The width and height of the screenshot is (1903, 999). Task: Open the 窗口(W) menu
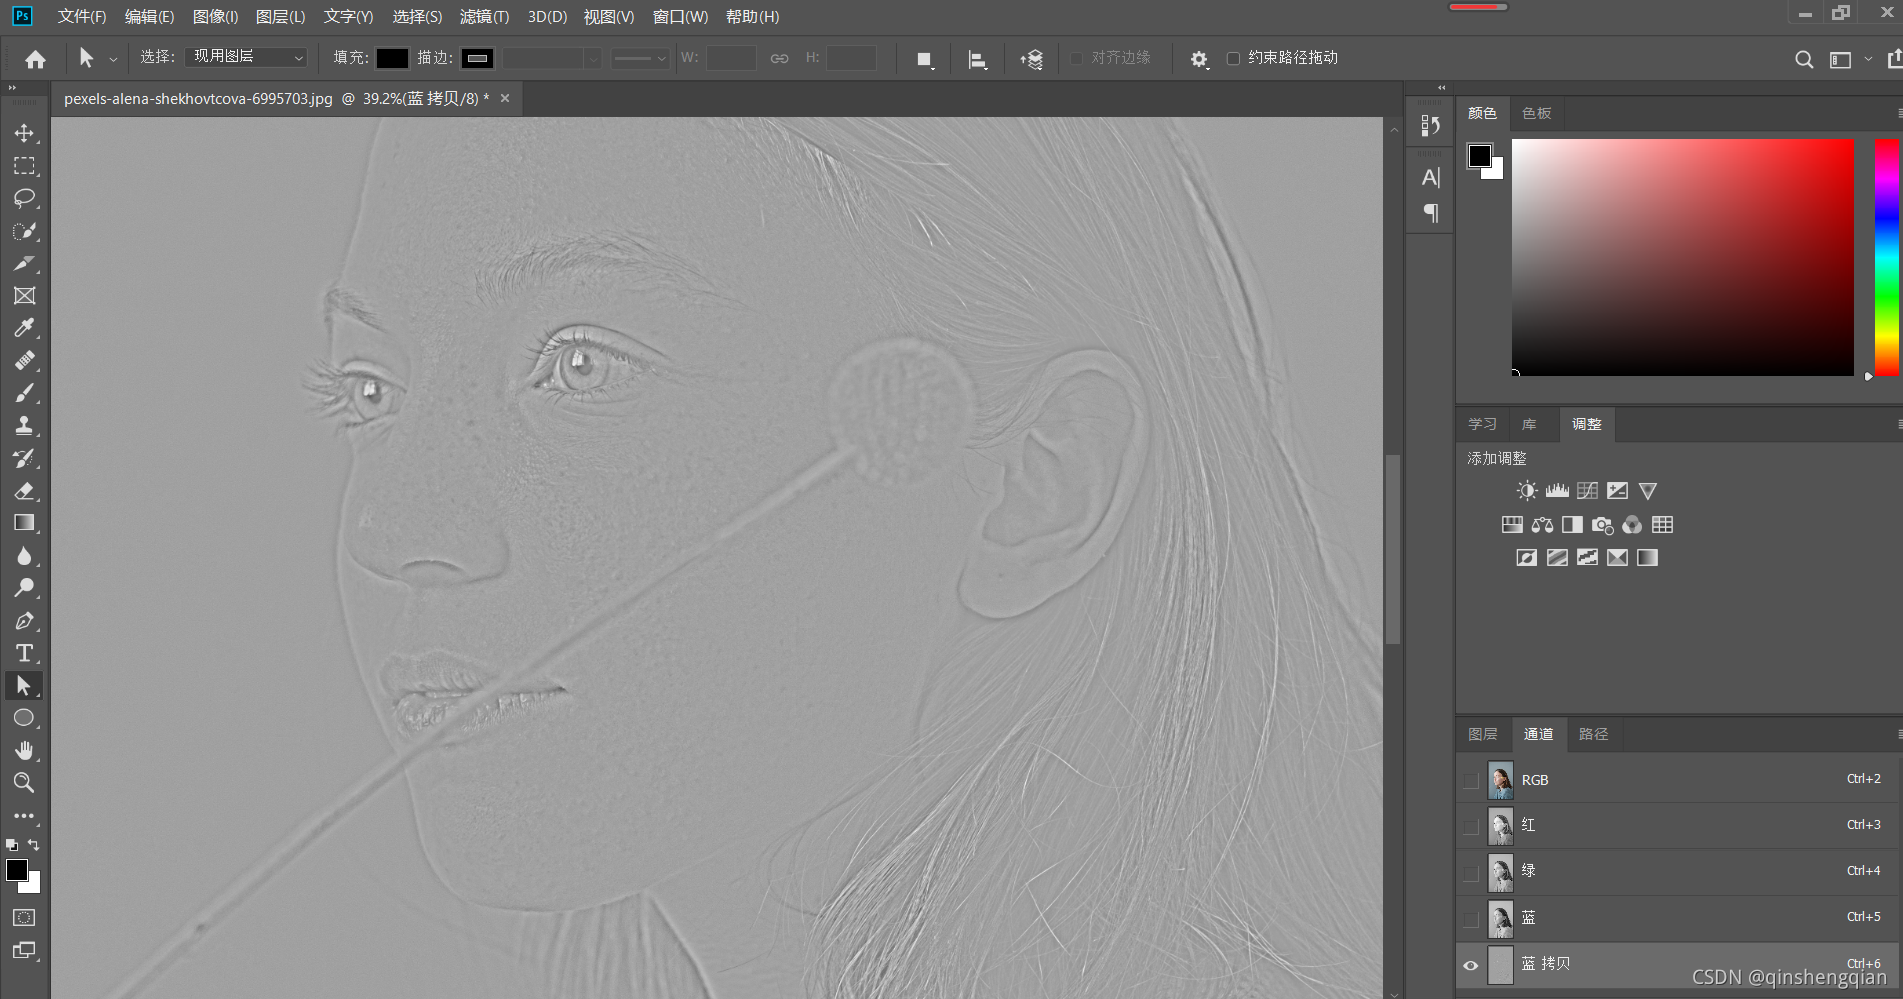680,16
